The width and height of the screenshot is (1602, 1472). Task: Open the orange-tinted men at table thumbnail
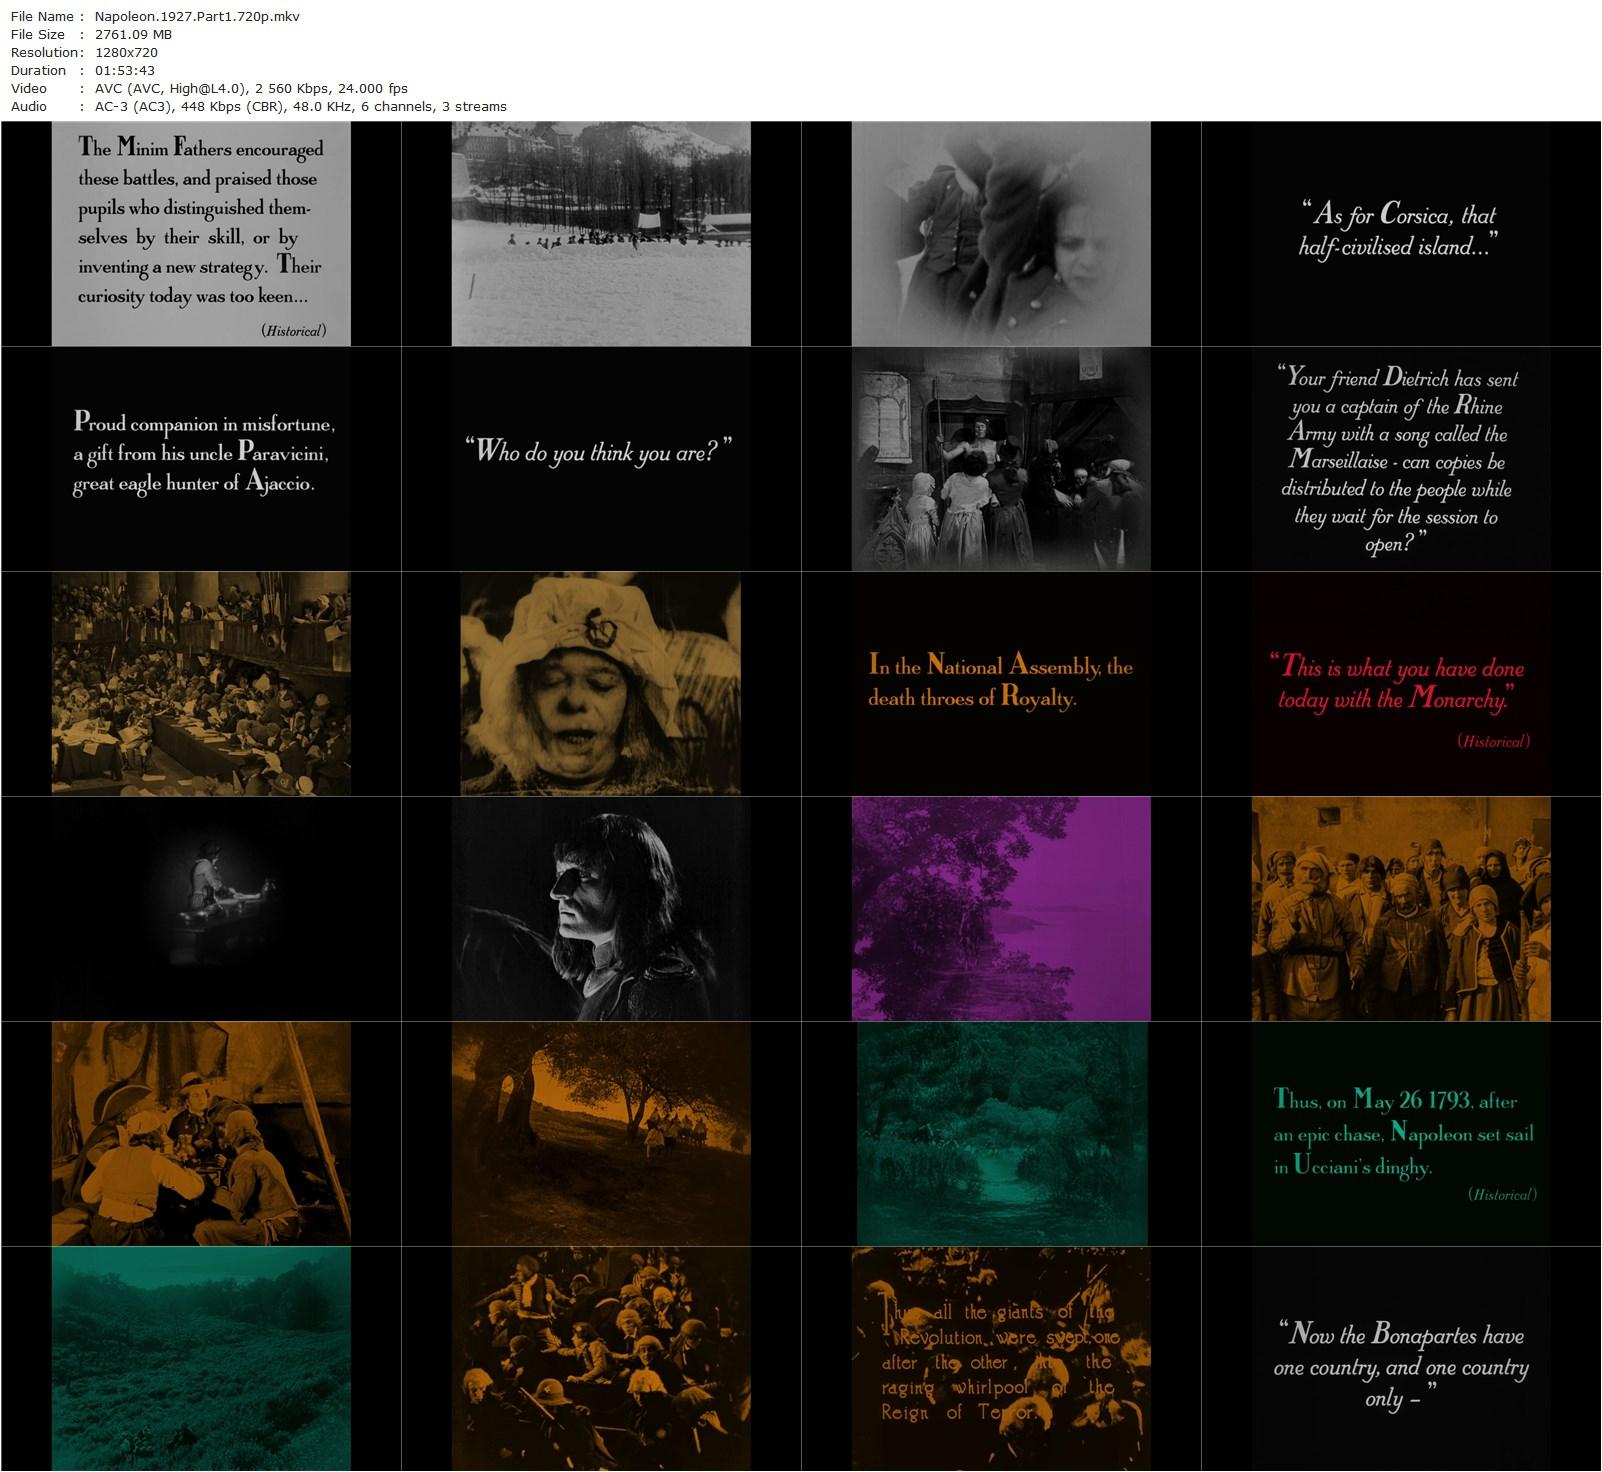tap(201, 1134)
